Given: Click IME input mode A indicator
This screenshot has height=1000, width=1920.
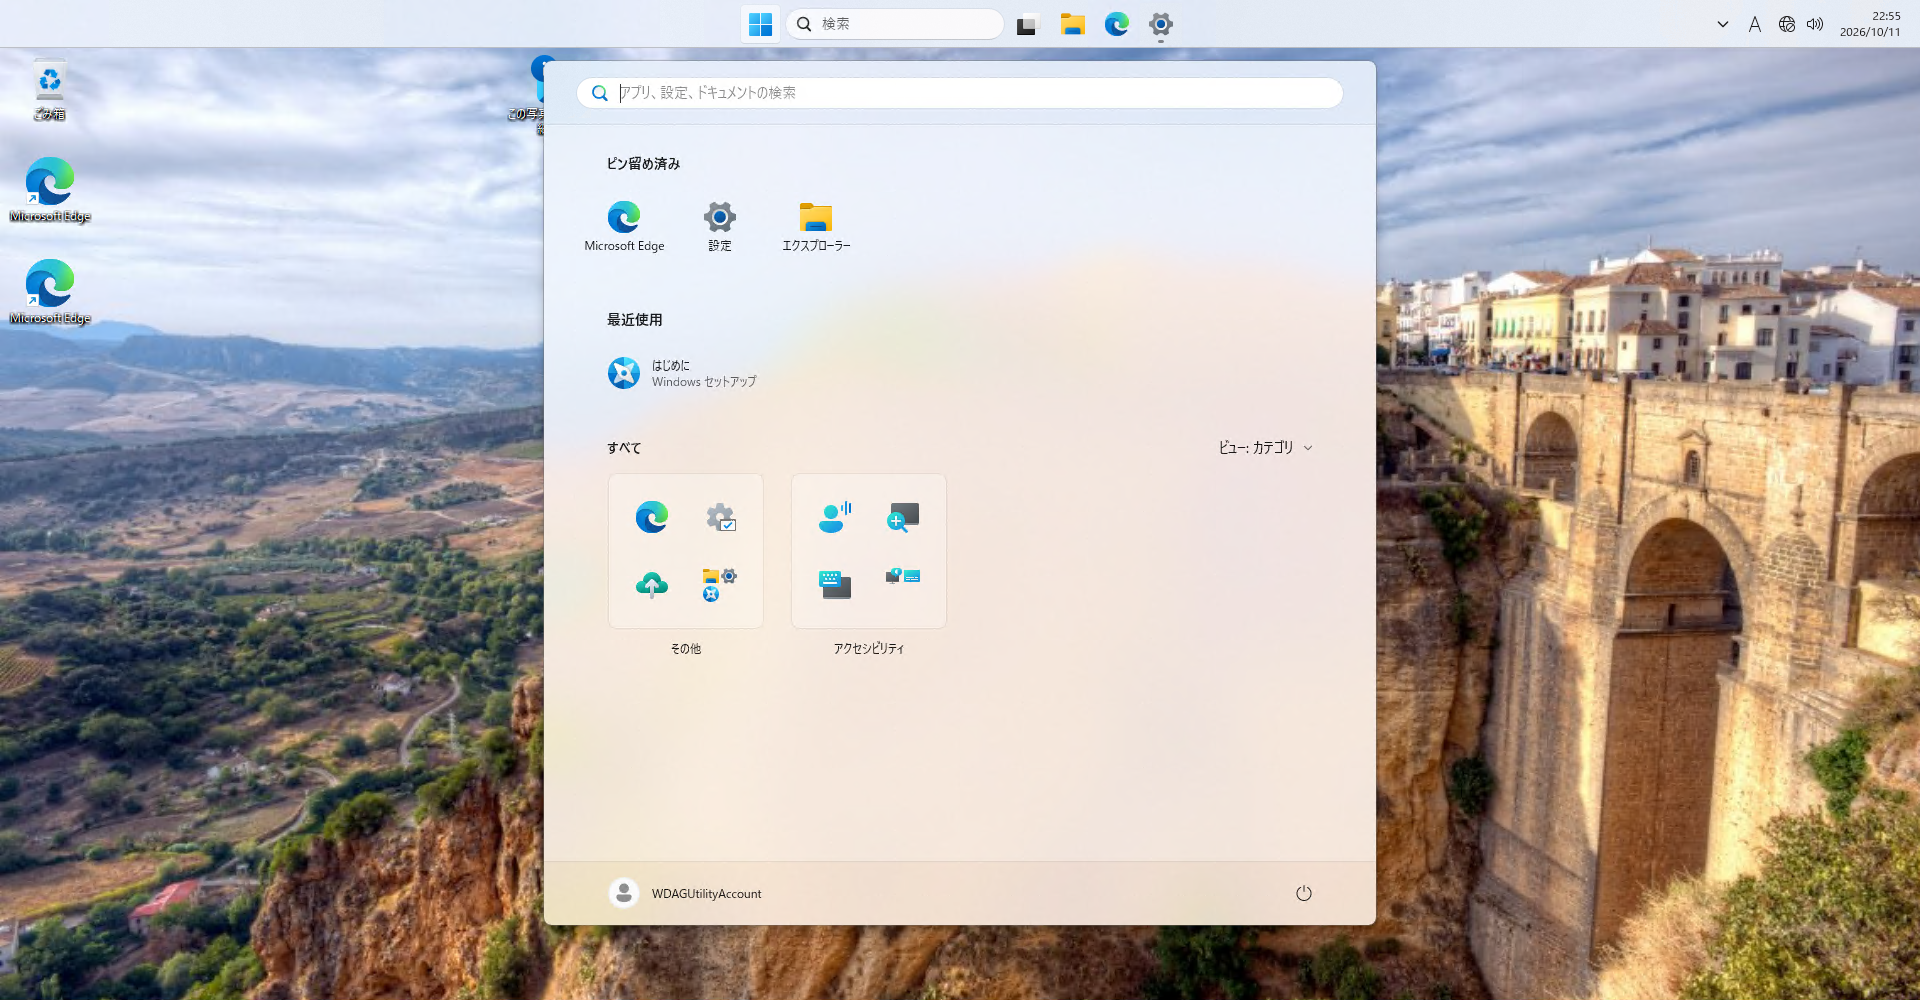Looking at the screenshot, I should (x=1755, y=24).
